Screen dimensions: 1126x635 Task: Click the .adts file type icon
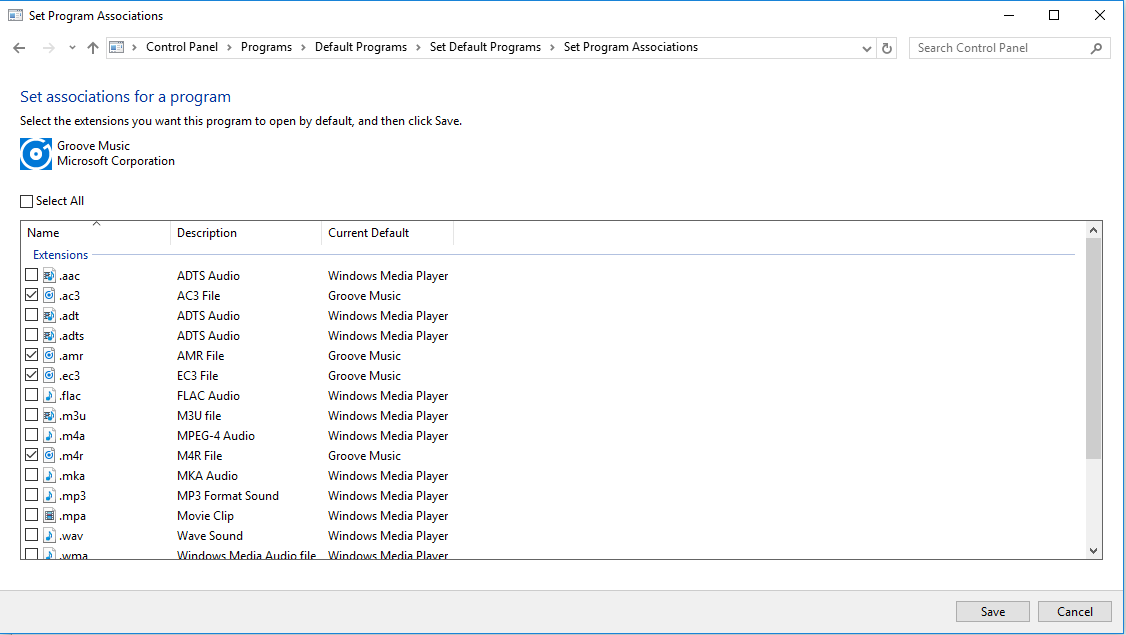click(49, 335)
